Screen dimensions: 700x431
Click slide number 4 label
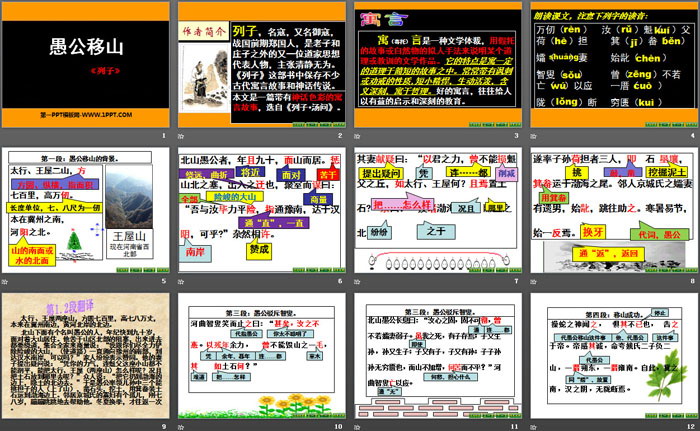(692, 135)
